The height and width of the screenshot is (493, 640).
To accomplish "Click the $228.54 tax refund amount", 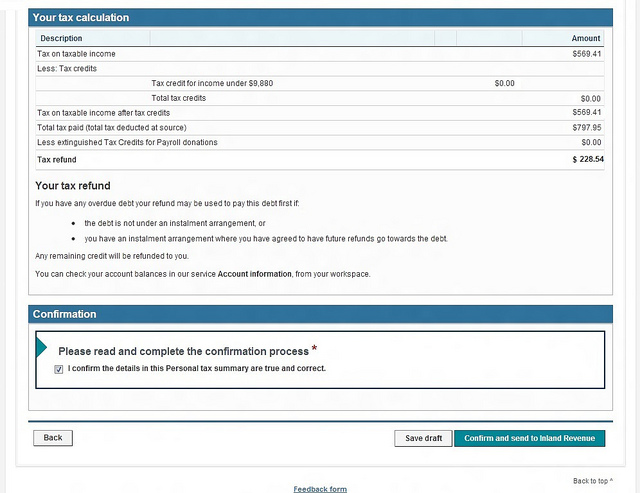I will click(x=587, y=159).
